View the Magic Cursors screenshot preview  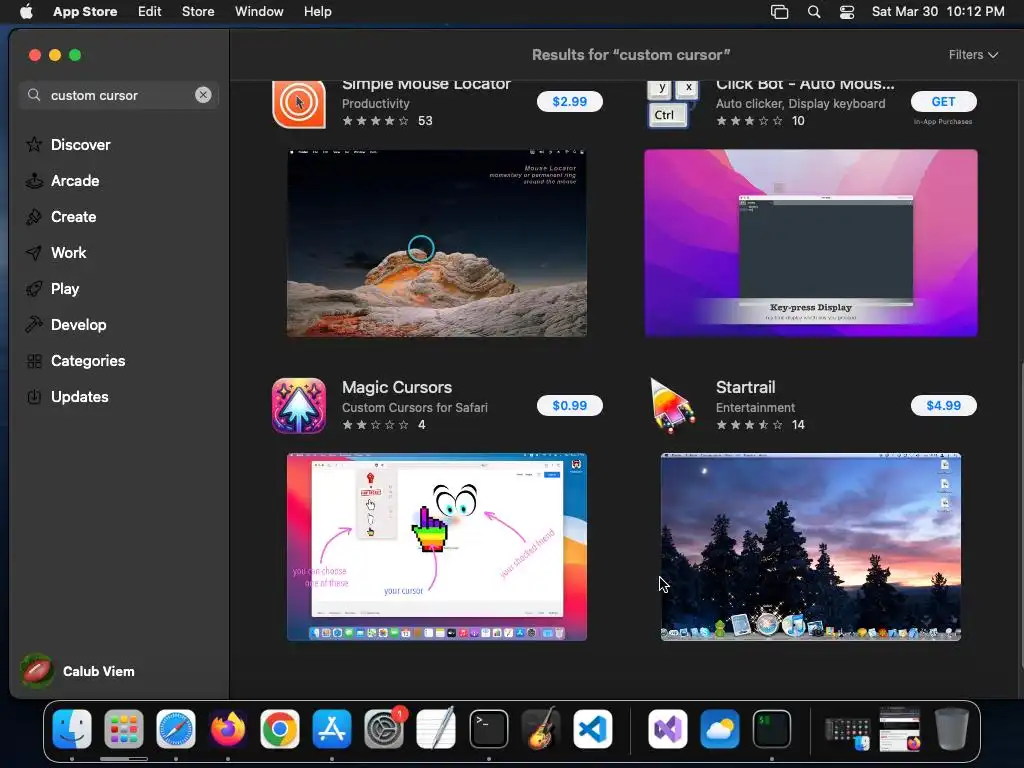[437, 547]
